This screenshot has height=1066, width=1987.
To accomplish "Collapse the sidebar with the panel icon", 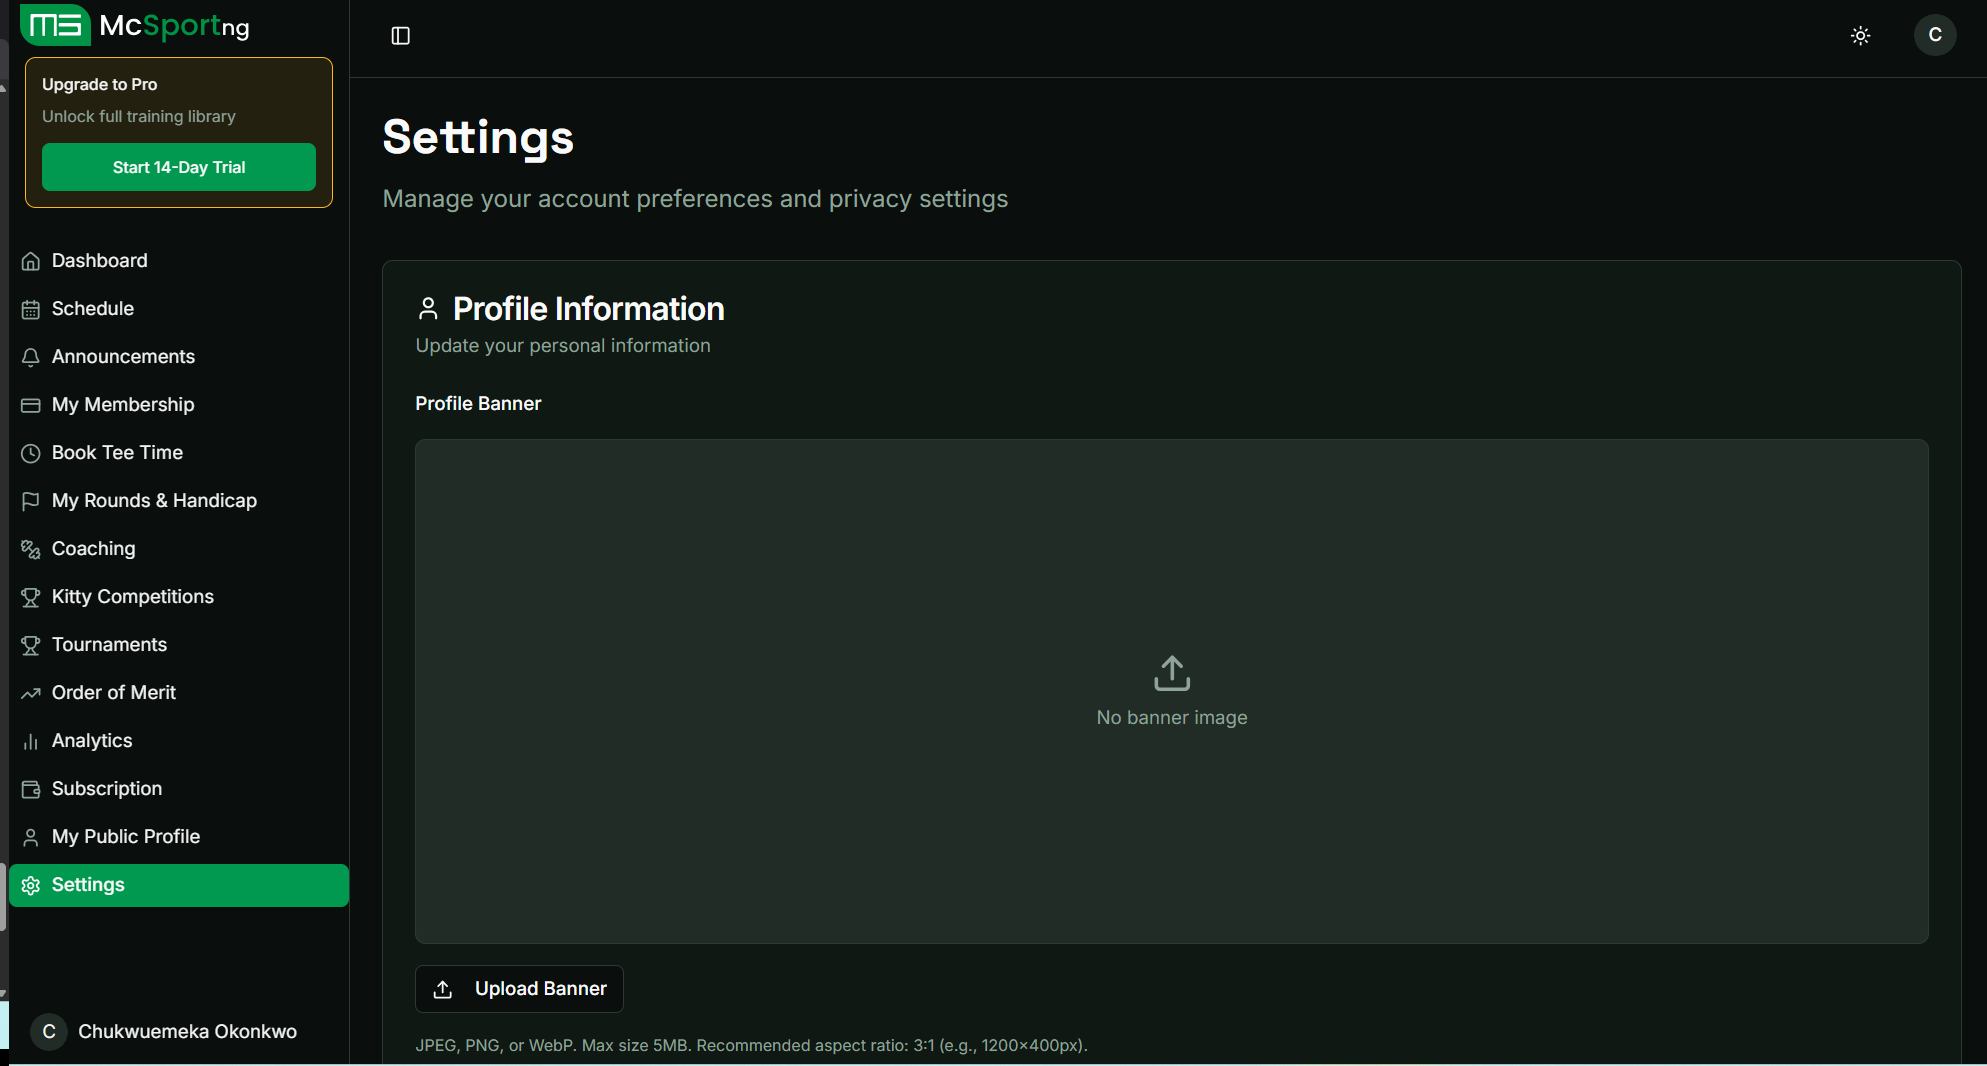I will click(400, 35).
